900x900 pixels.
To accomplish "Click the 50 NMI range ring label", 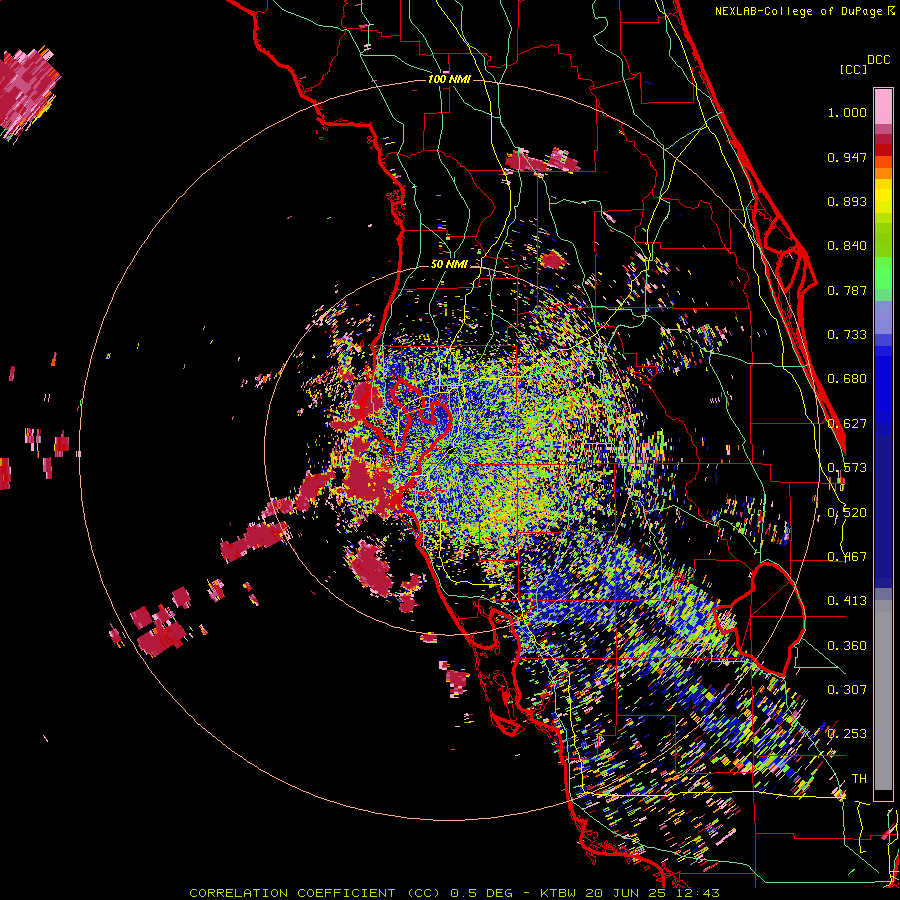I will click(x=449, y=265).
